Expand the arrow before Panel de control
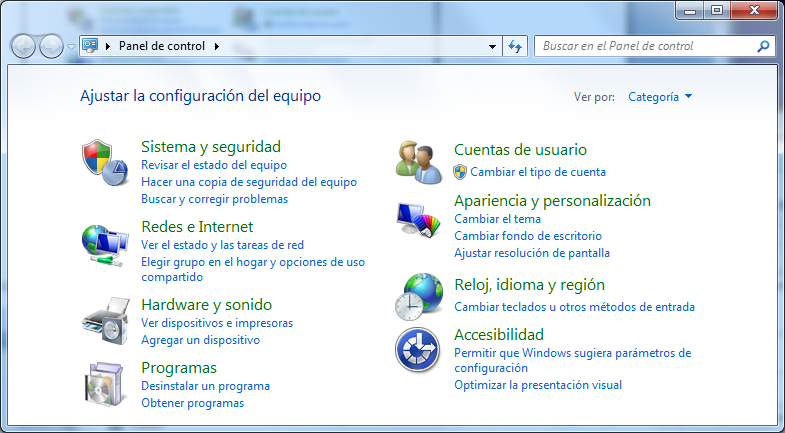 click(108, 46)
